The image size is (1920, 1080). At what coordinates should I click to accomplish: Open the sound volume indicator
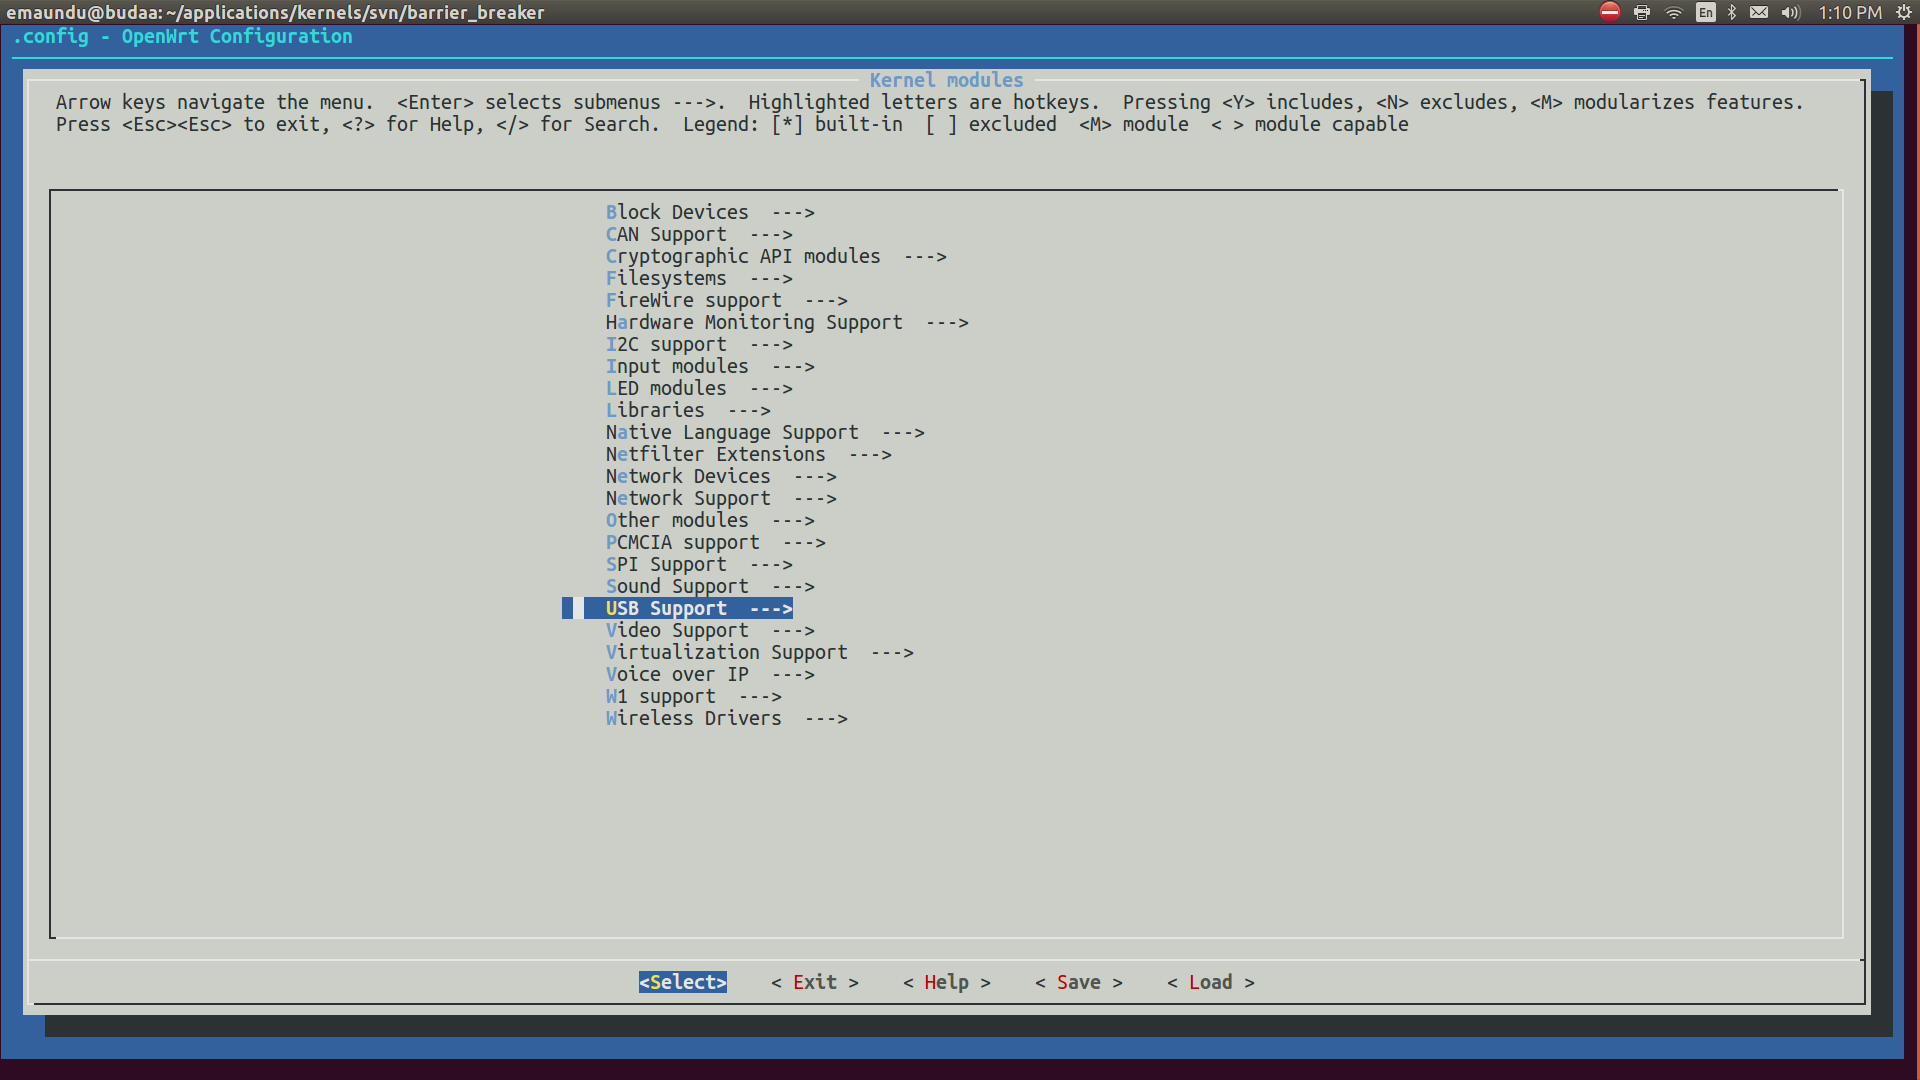[1790, 12]
